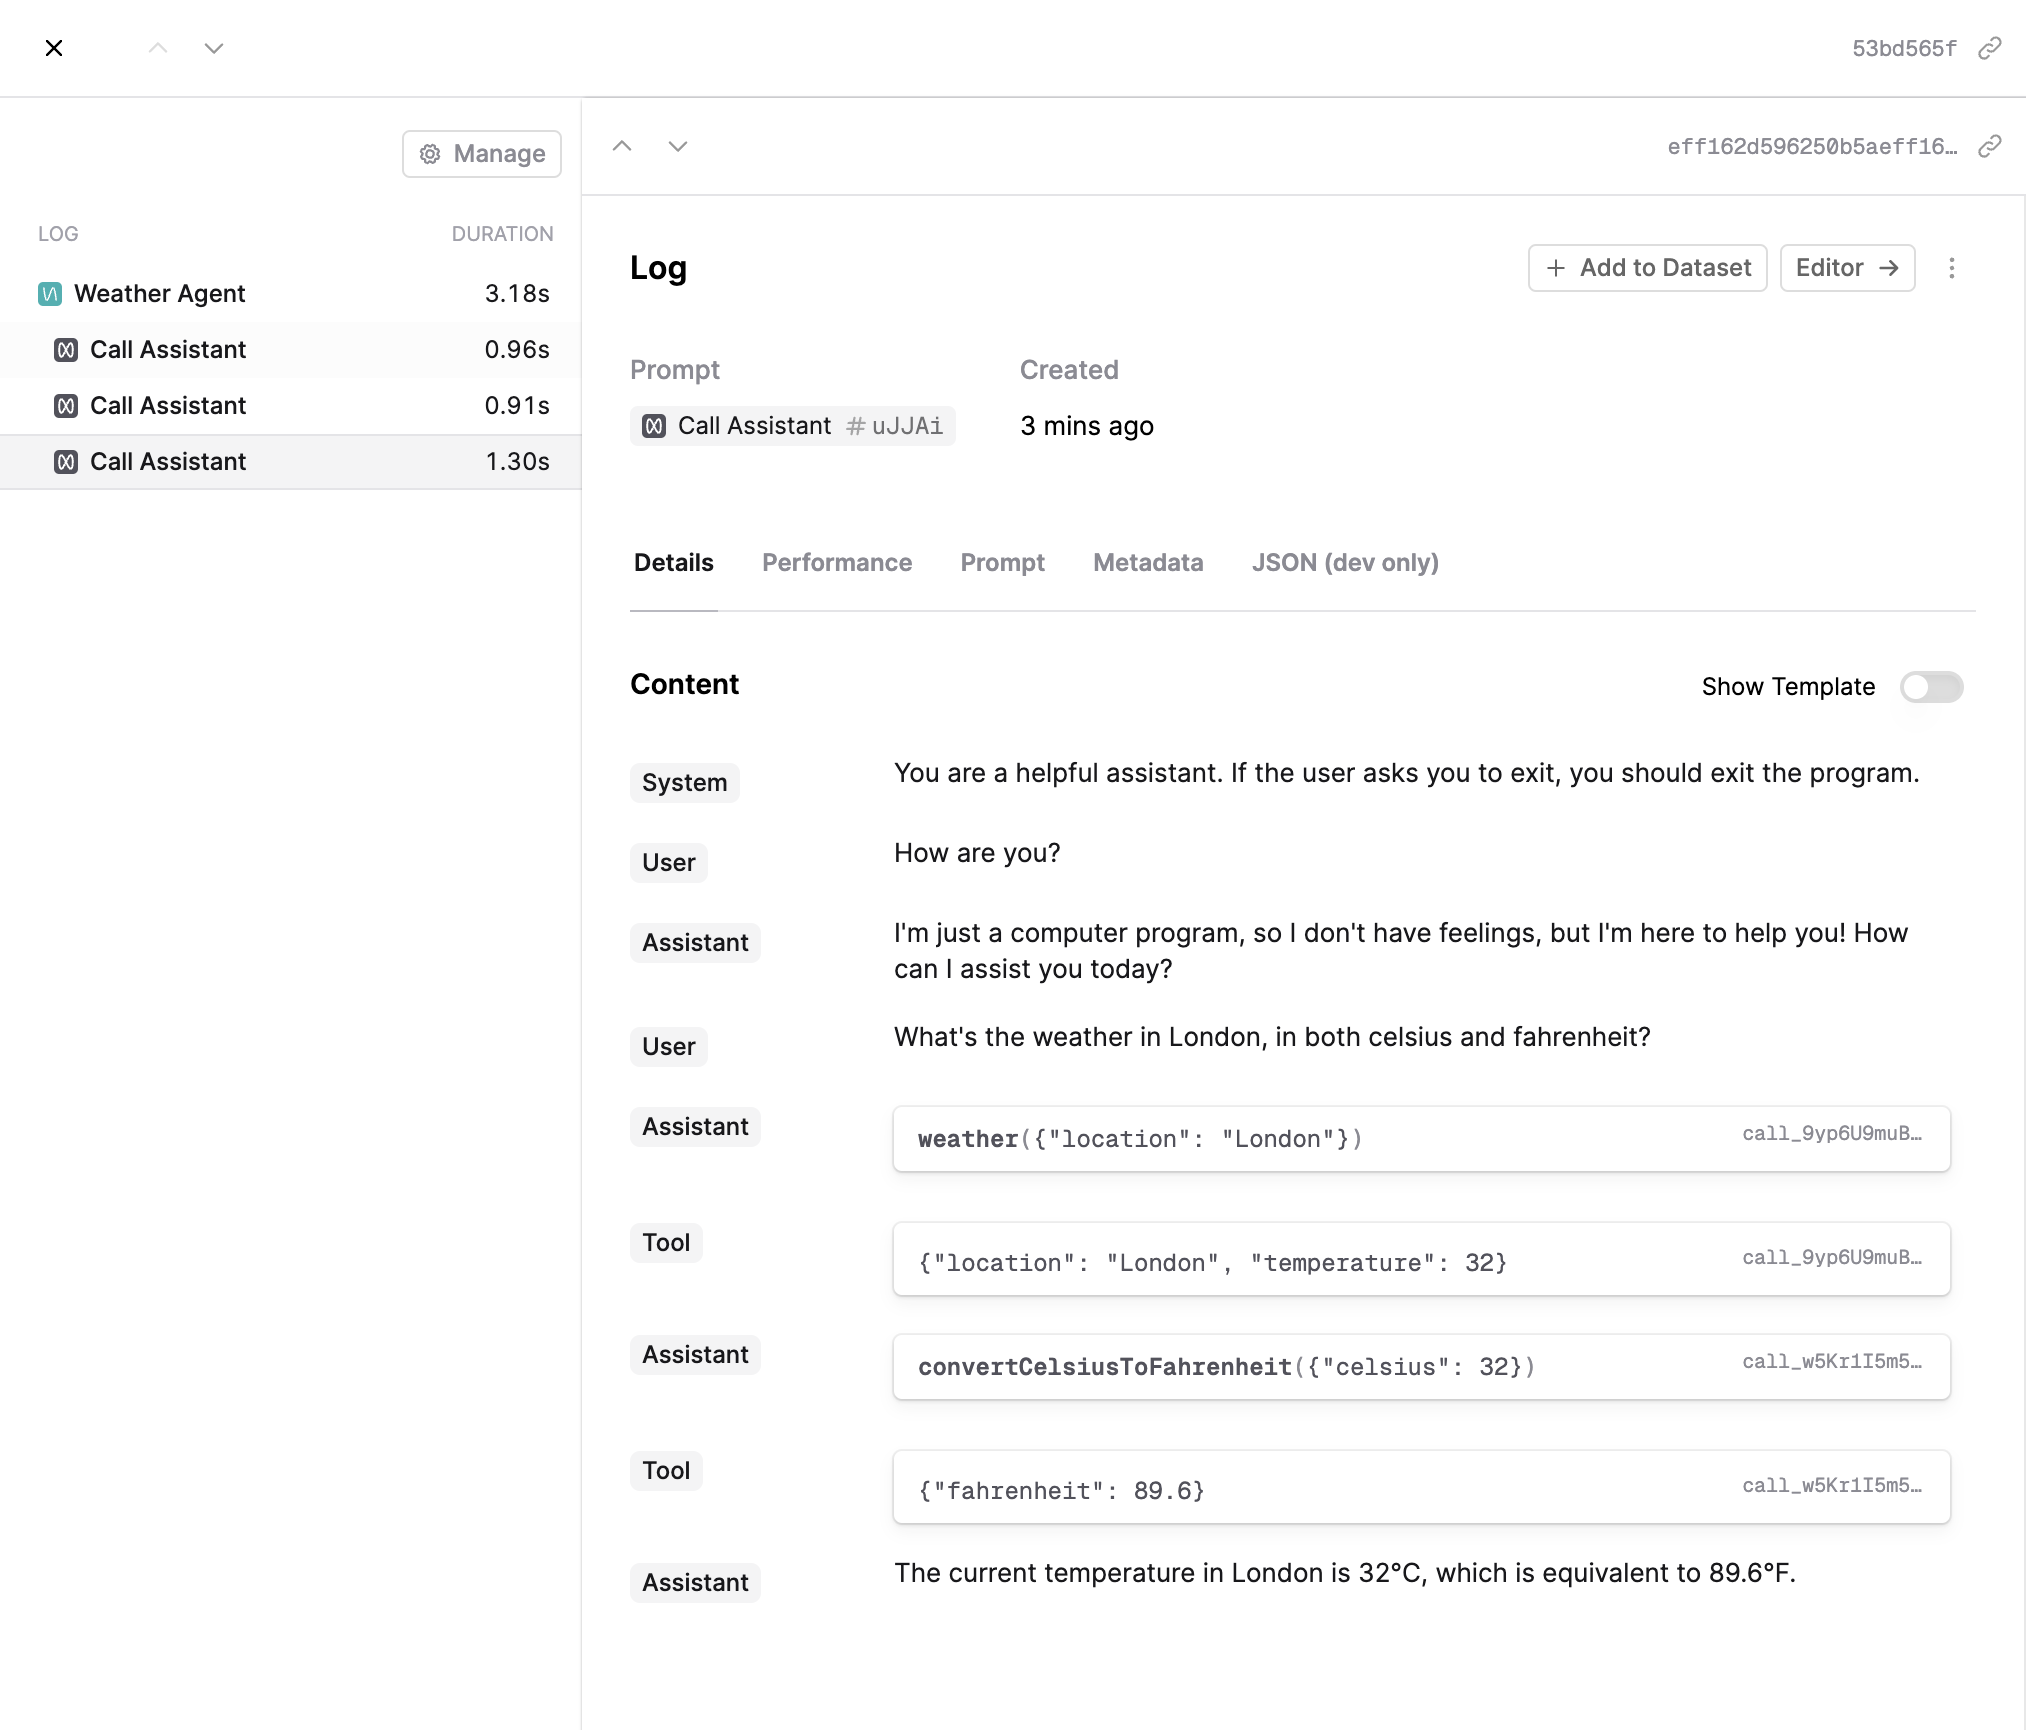Click the LOG column header
The width and height of the screenshot is (2026, 1730).
coord(58,234)
